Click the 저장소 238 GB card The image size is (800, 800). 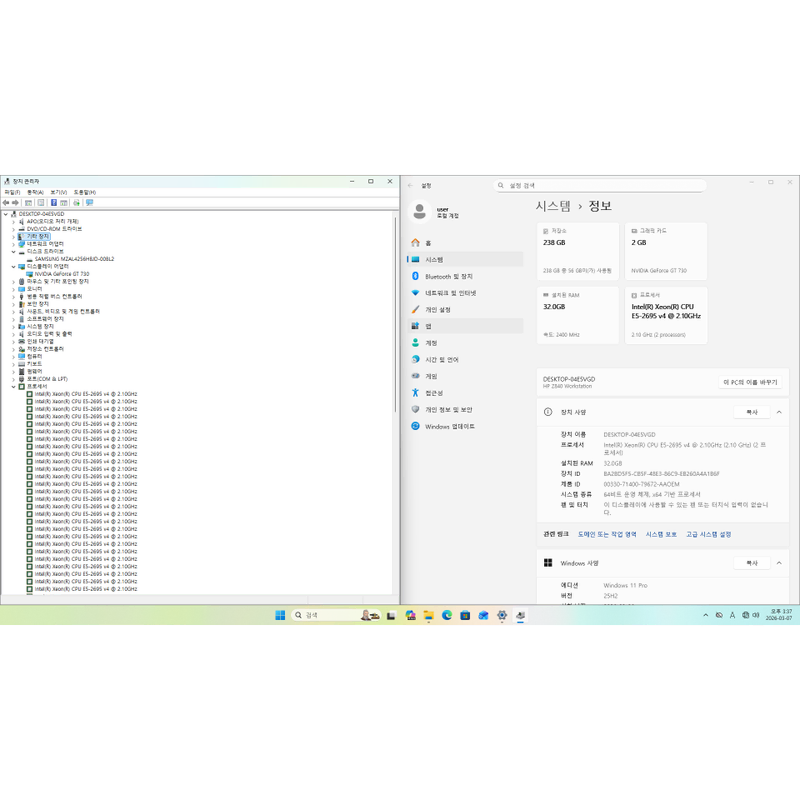[x=578, y=251]
